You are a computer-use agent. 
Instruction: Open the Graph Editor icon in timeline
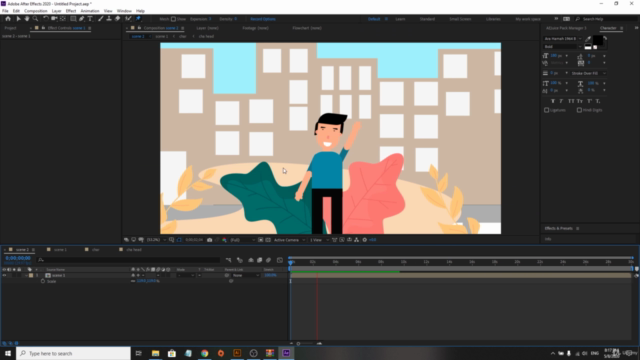[x=280, y=260]
